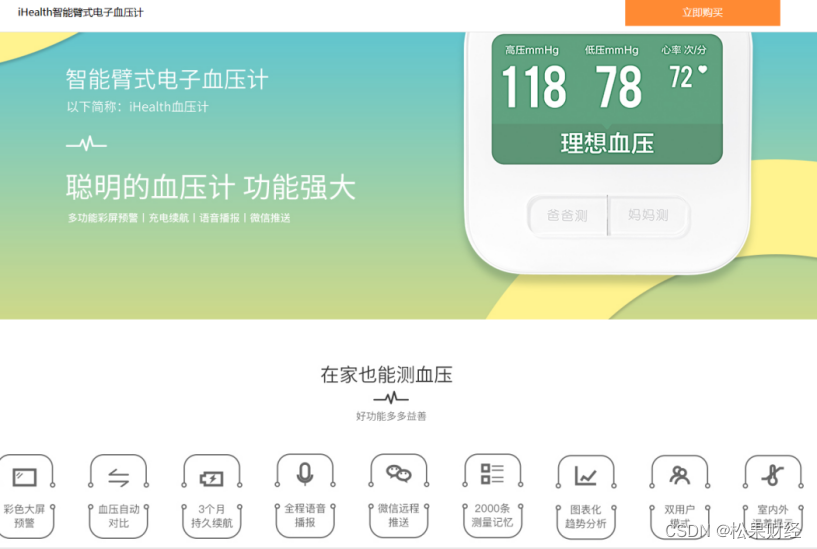Click the text 充电续航 in the feature line

pos(169,218)
